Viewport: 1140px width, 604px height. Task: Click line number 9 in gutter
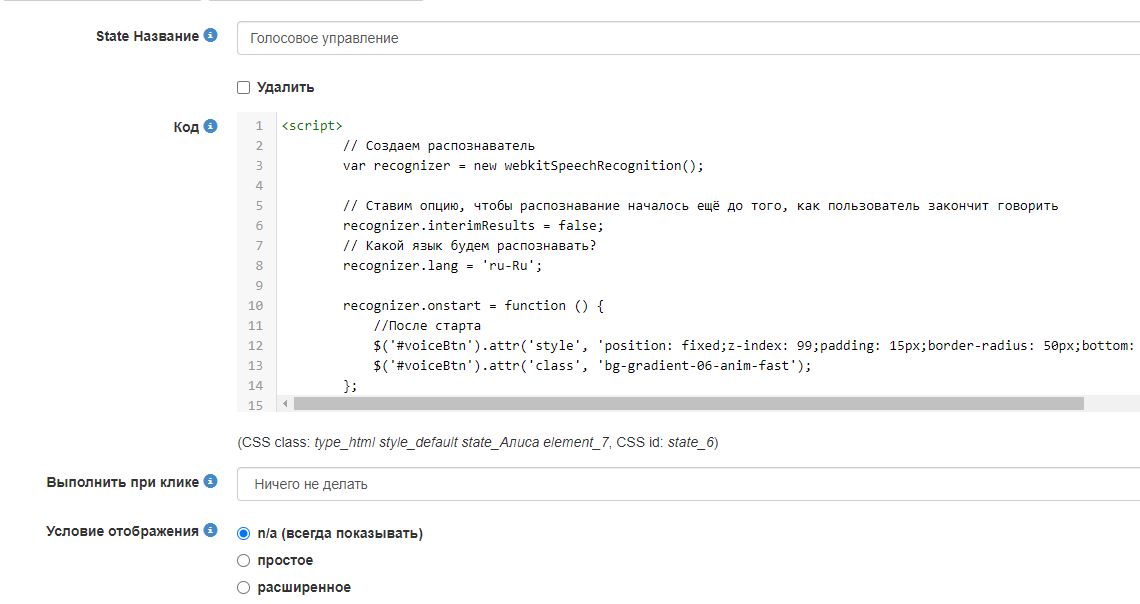coord(259,286)
